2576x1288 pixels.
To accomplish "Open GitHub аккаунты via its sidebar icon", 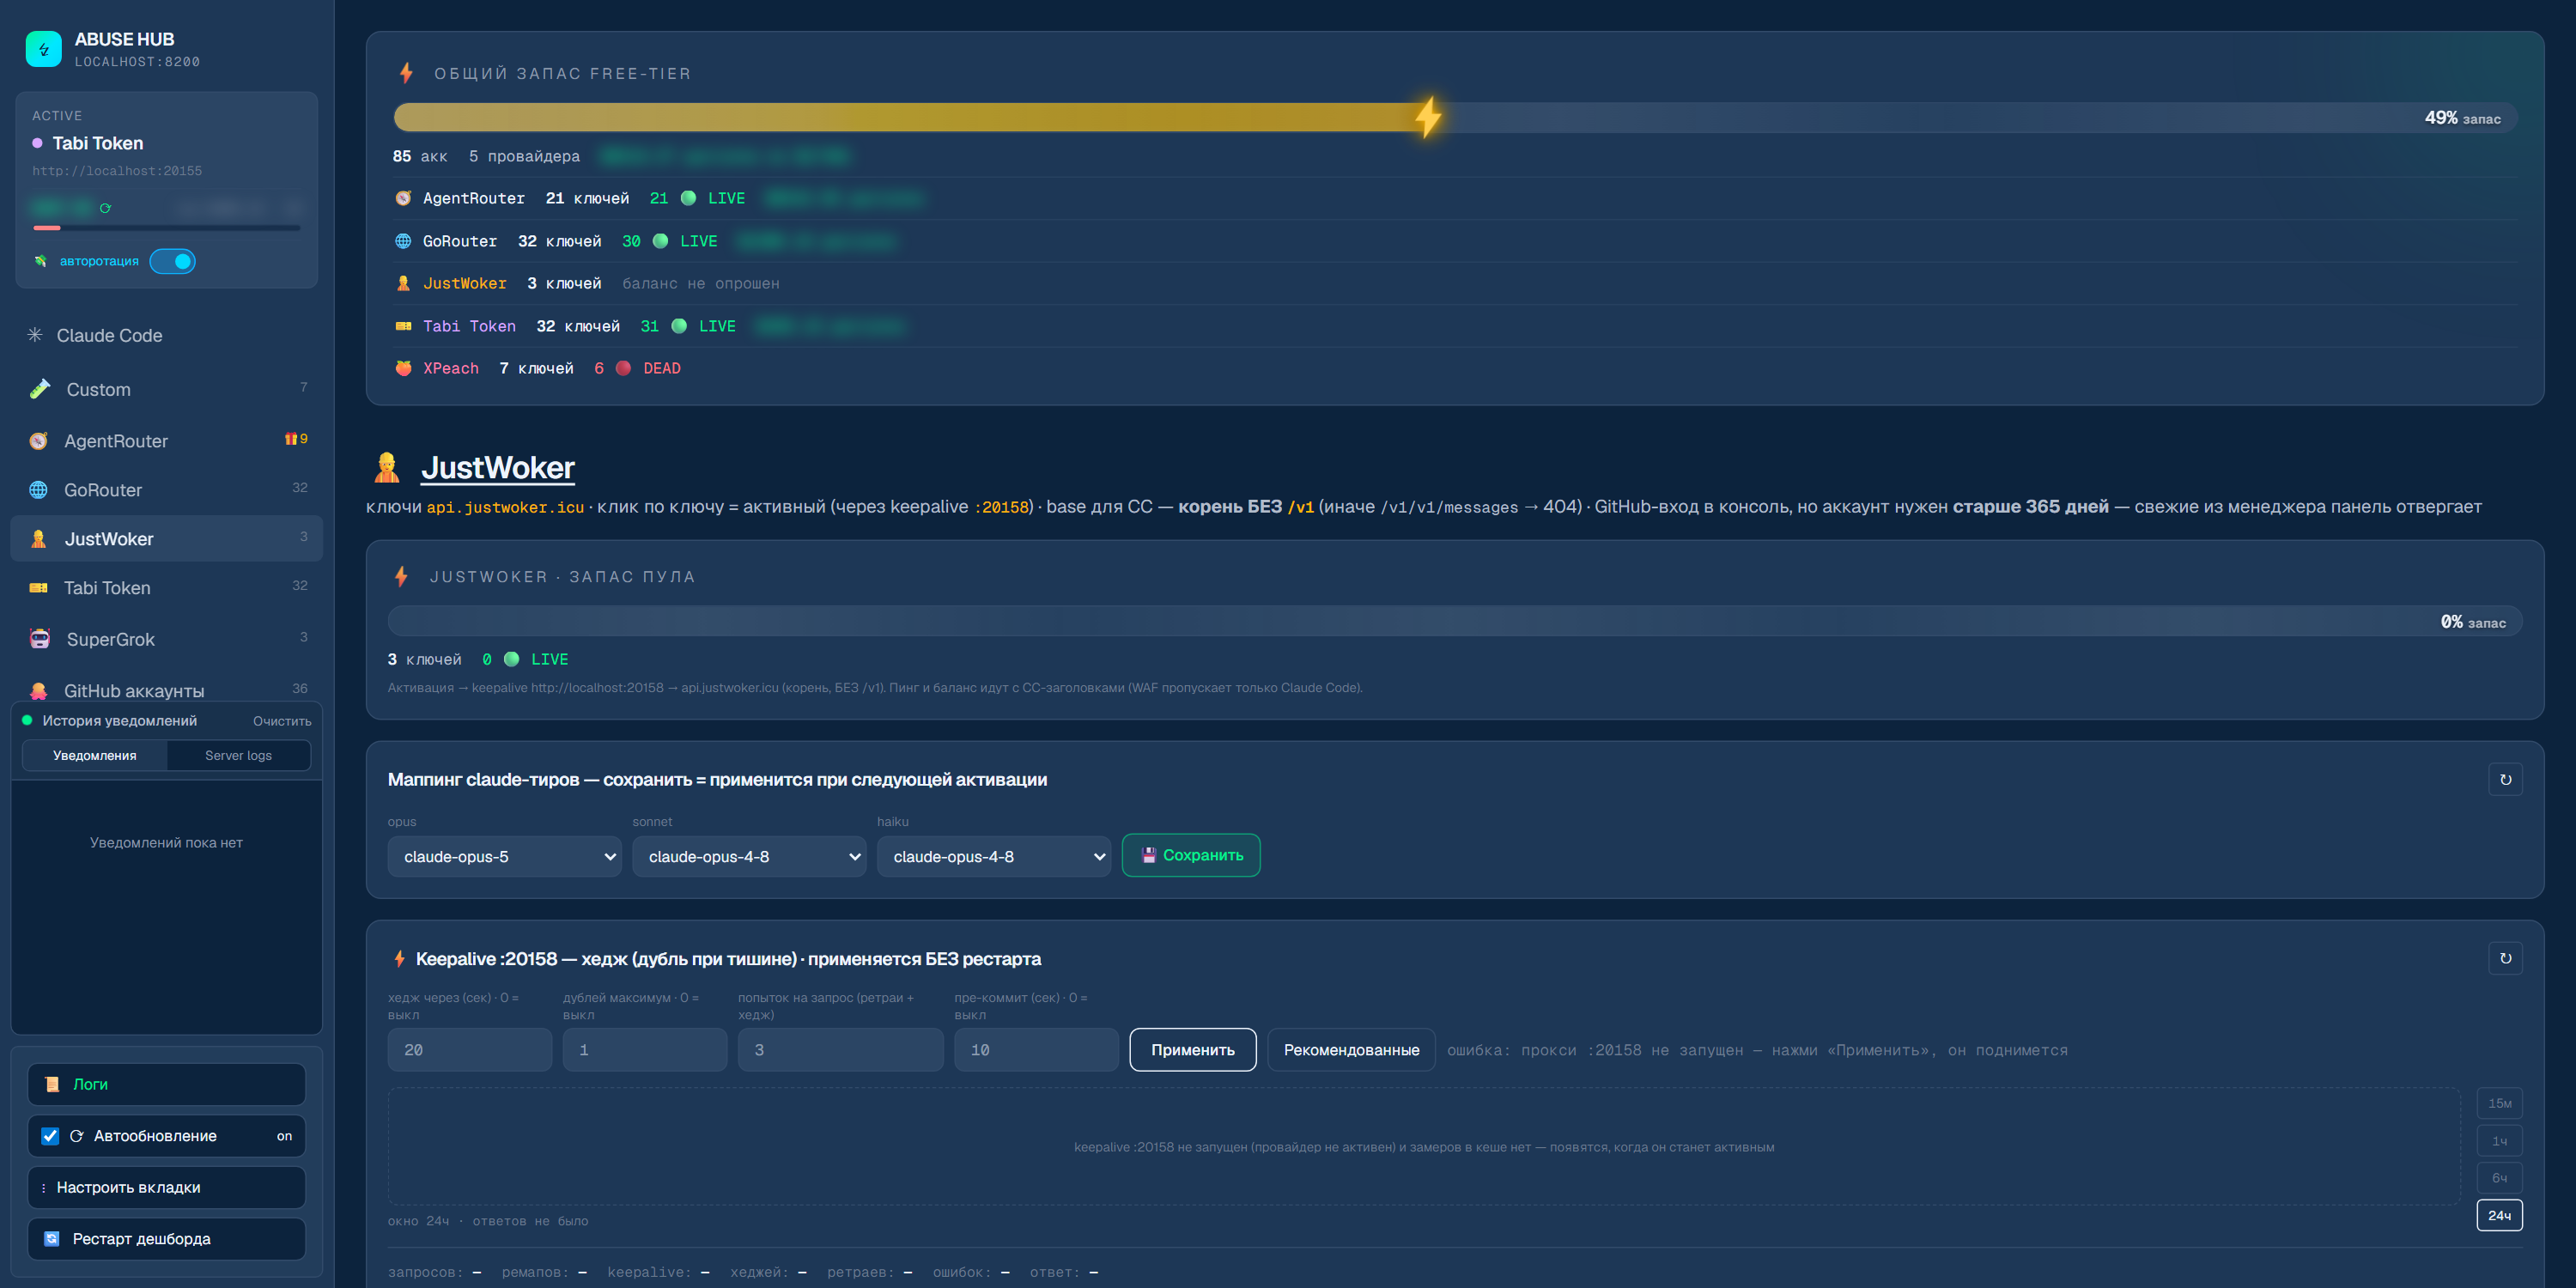I will [x=39, y=691].
